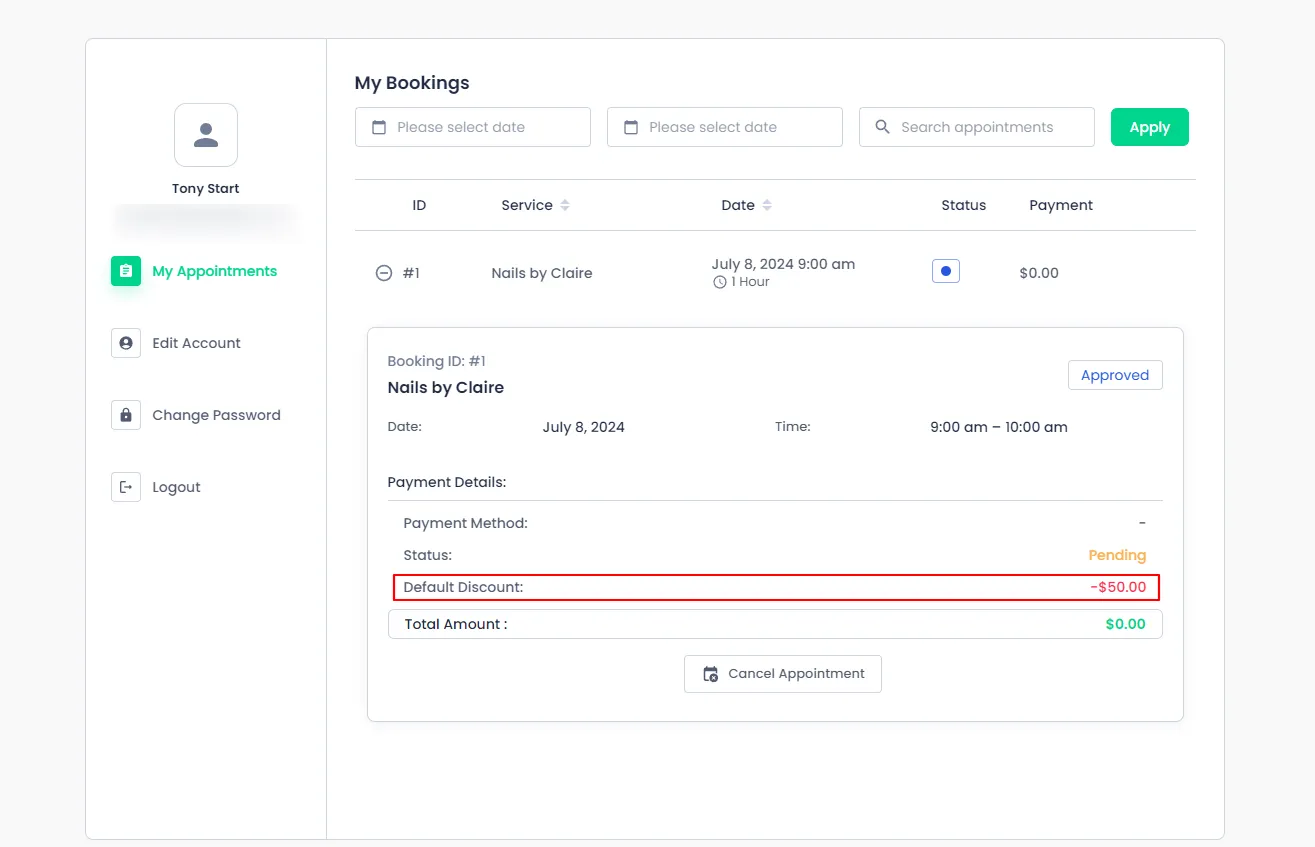Click the Approved status badge

[x=1115, y=375]
